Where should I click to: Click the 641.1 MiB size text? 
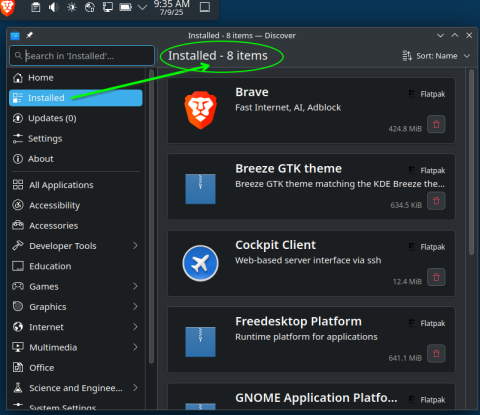click(x=405, y=358)
